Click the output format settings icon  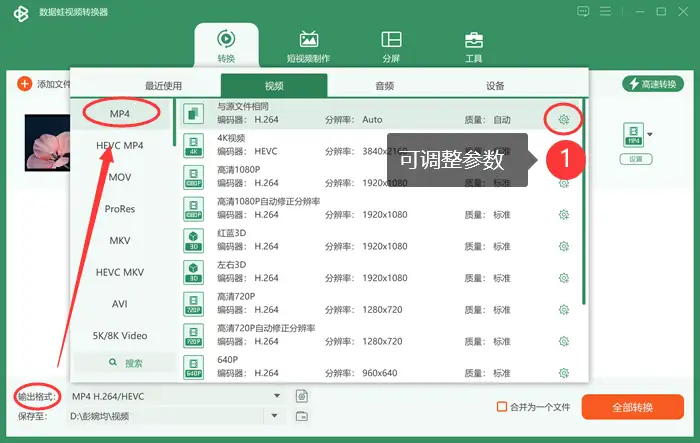(x=302, y=396)
